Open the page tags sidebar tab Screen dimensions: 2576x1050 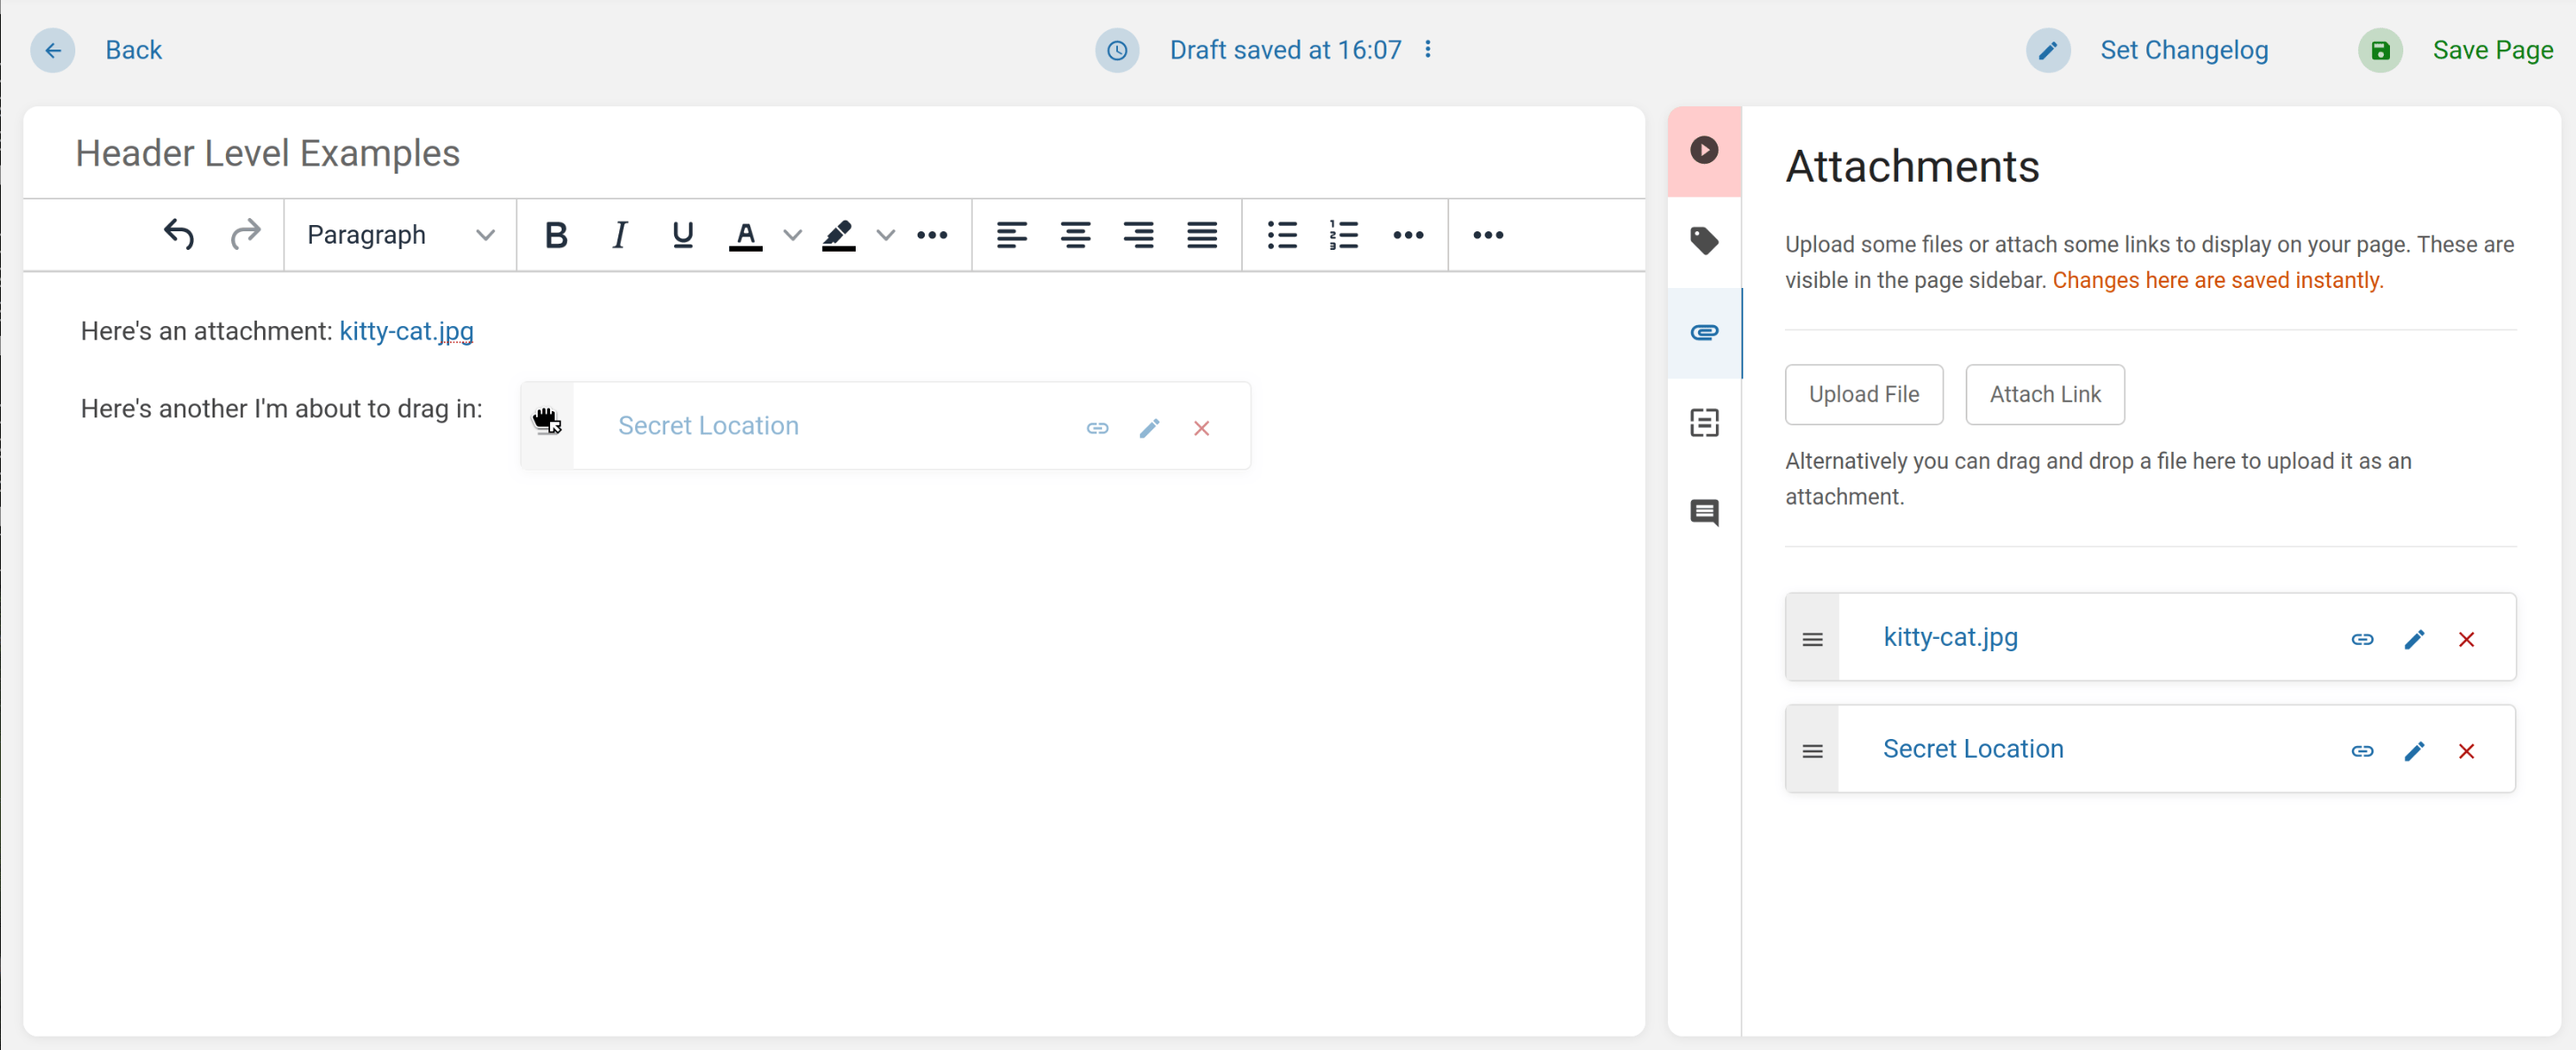(1704, 241)
